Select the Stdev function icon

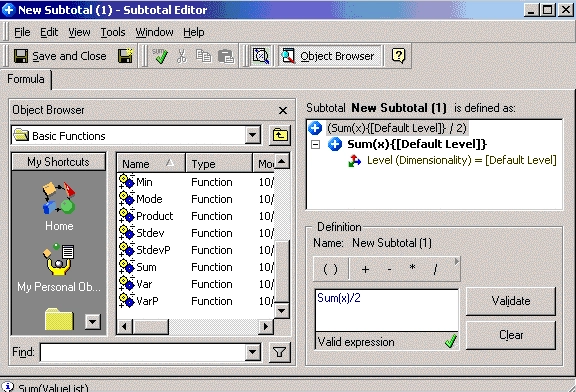tap(127, 233)
